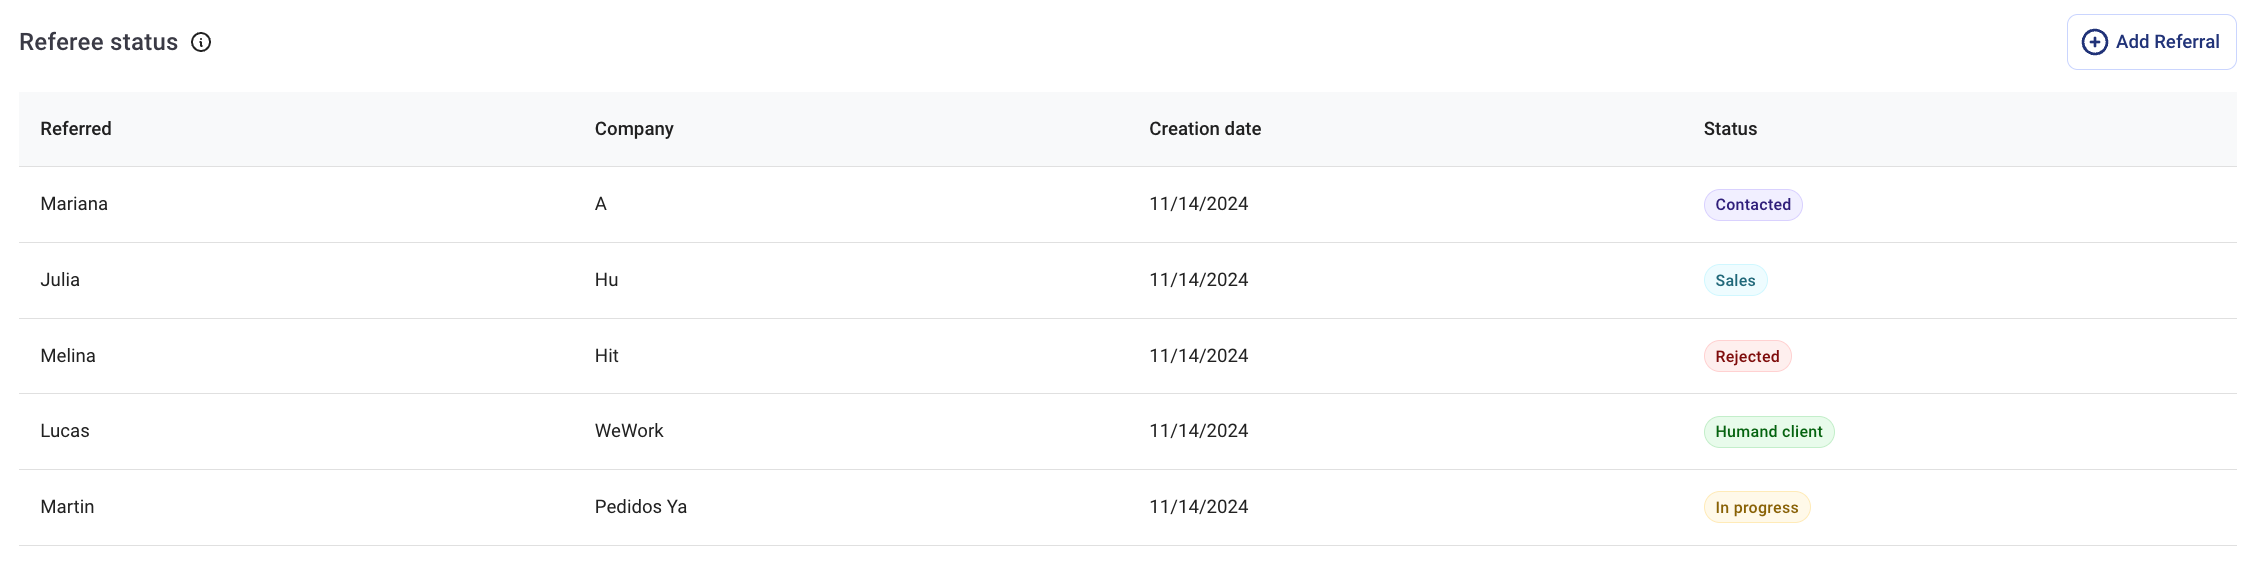Image resolution: width=2268 pixels, height=580 pixels.
Task: Click the Referred column header
Action: pyautogui.click(x=76, y=129)
